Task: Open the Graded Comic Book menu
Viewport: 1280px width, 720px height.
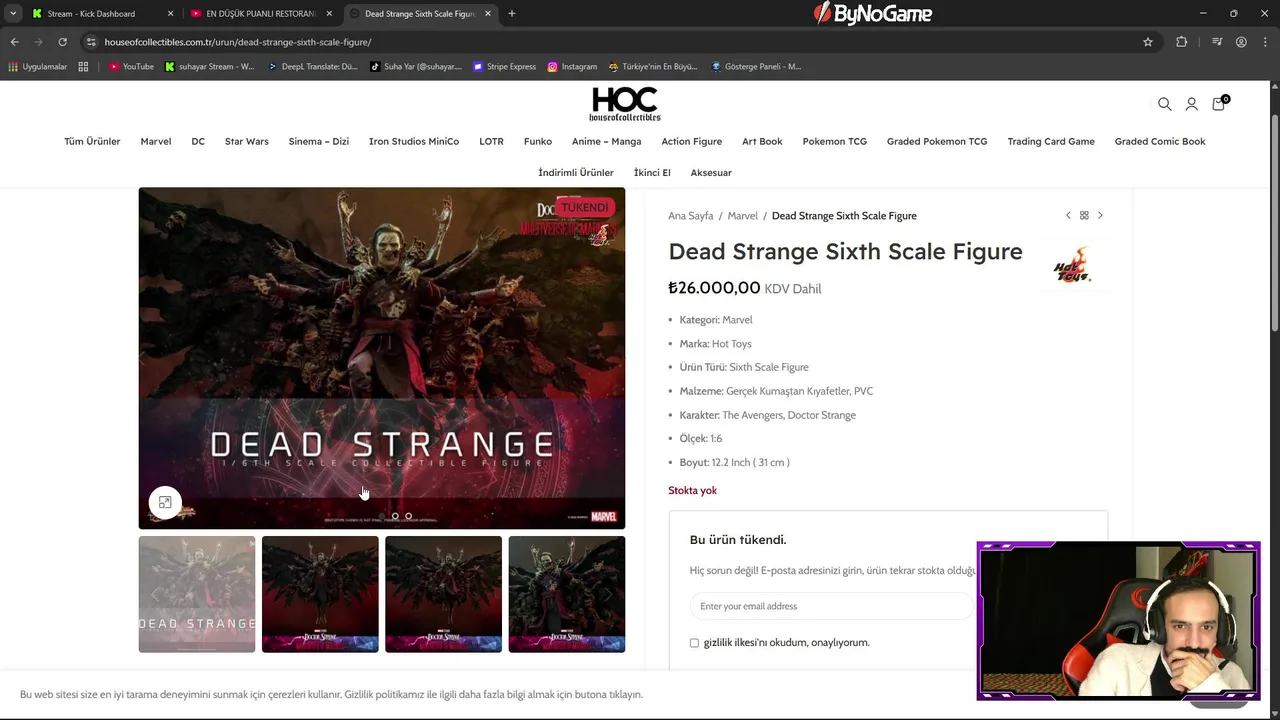Action: click(x=1160, y=142)
